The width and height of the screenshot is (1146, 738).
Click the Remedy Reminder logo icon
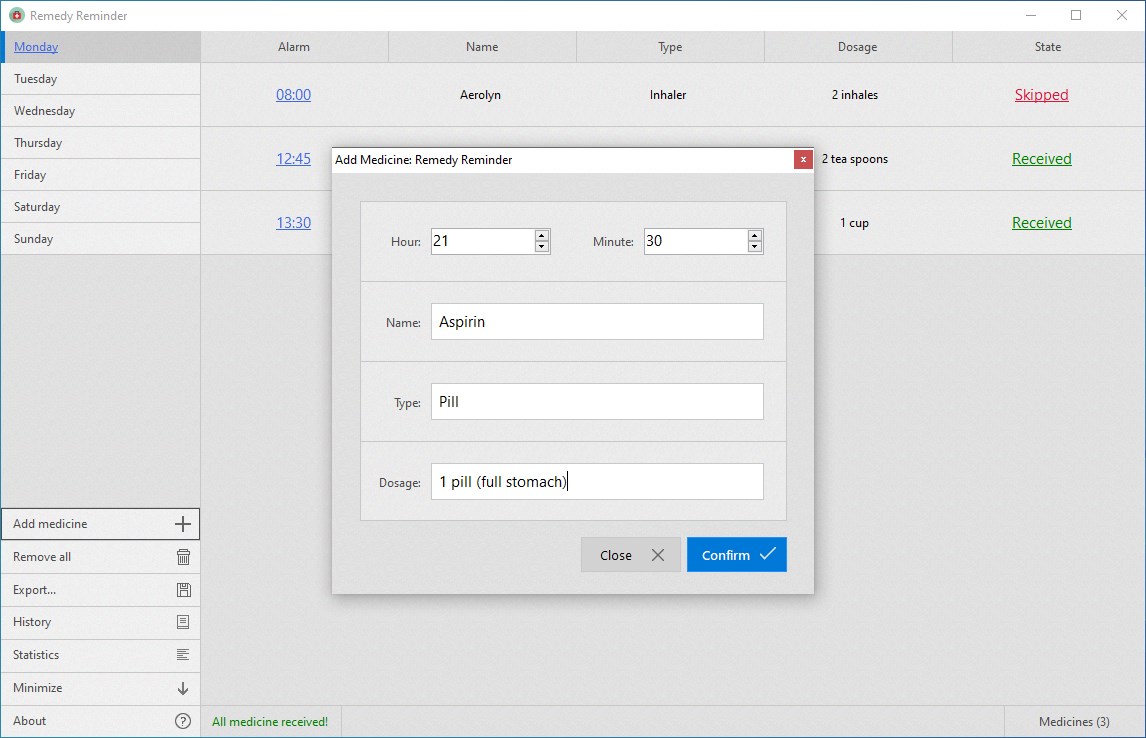tap(15, 15)
